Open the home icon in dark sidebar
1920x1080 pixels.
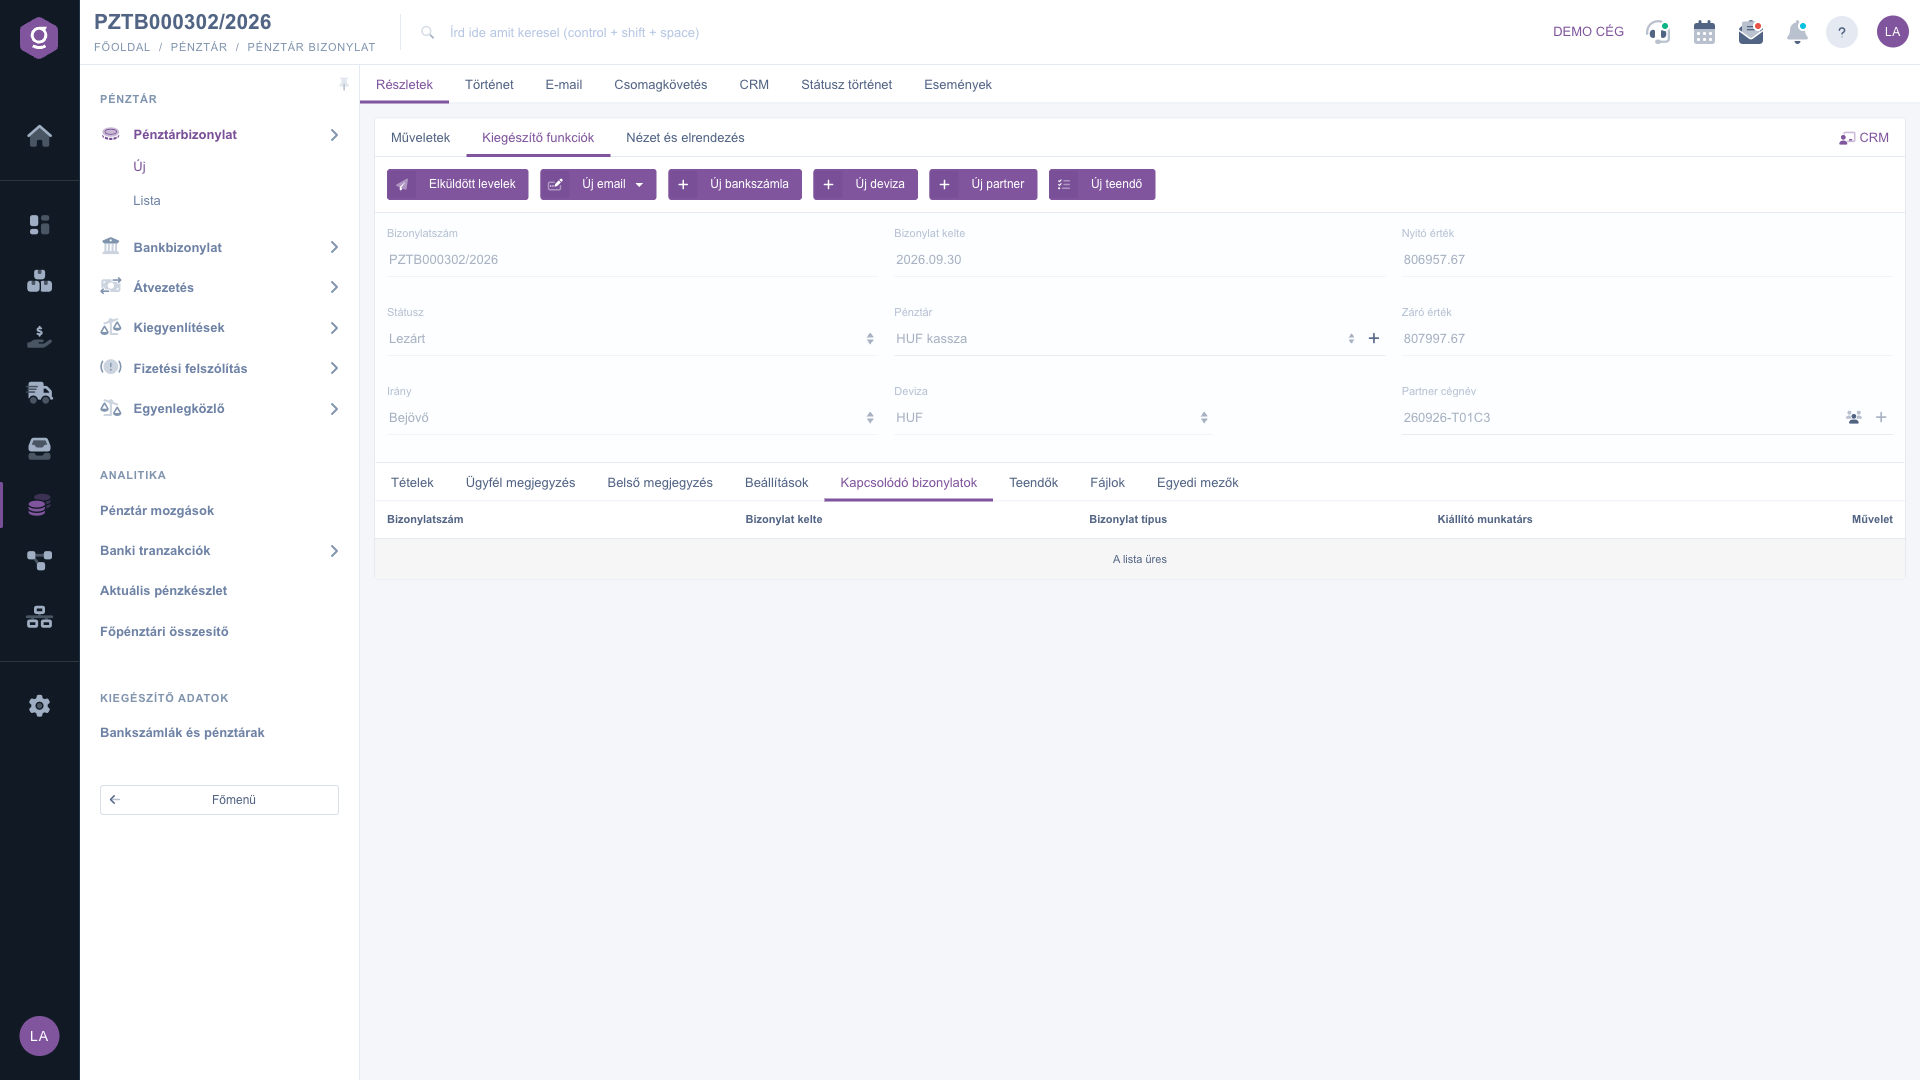39,135
